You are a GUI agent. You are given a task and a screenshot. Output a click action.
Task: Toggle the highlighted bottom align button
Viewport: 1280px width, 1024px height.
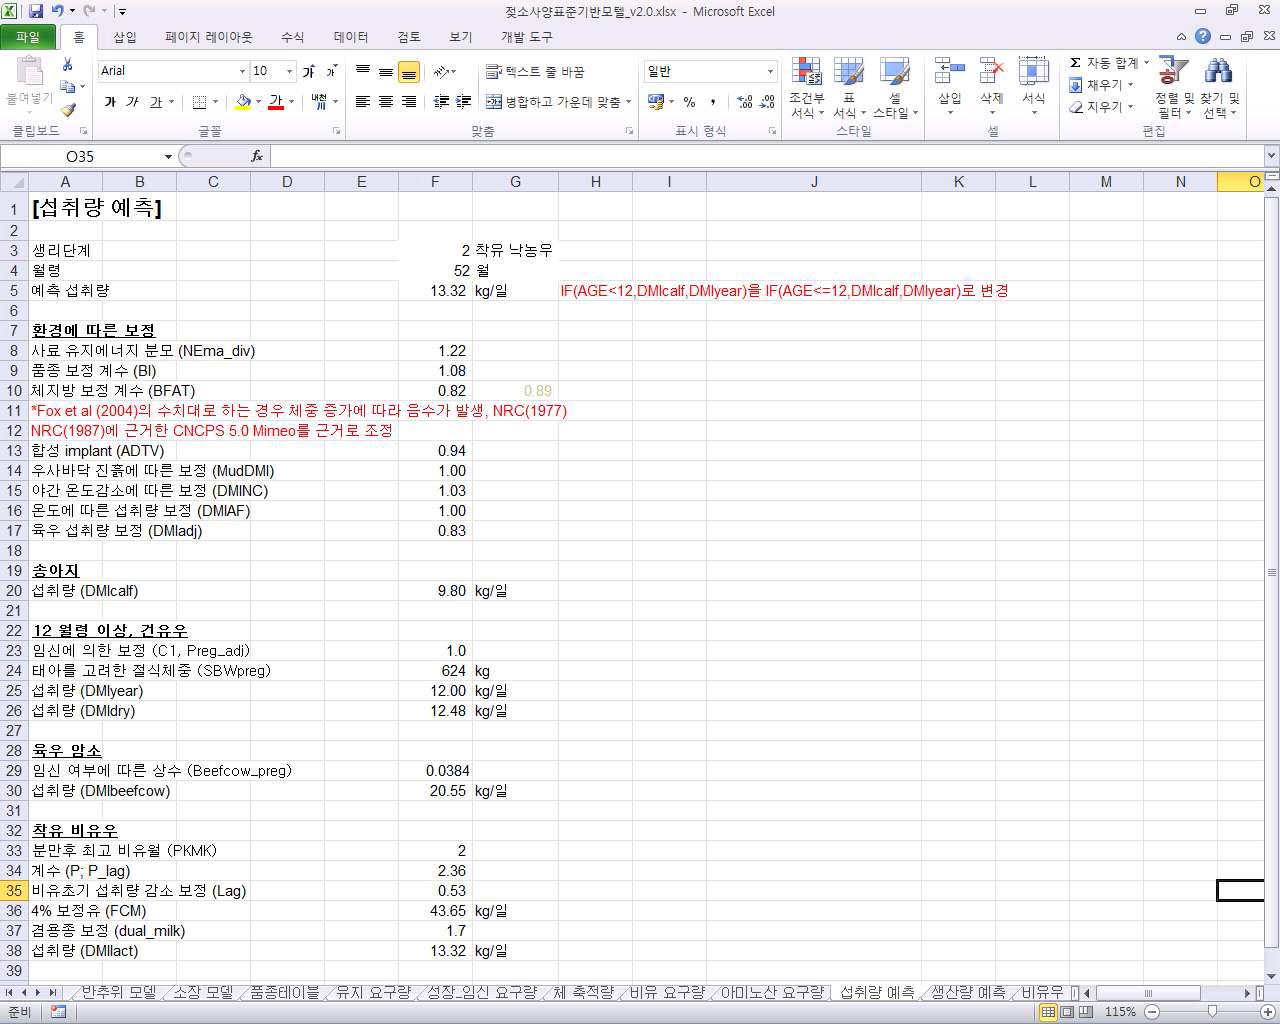pyautogui.click(x=409, y=72)
